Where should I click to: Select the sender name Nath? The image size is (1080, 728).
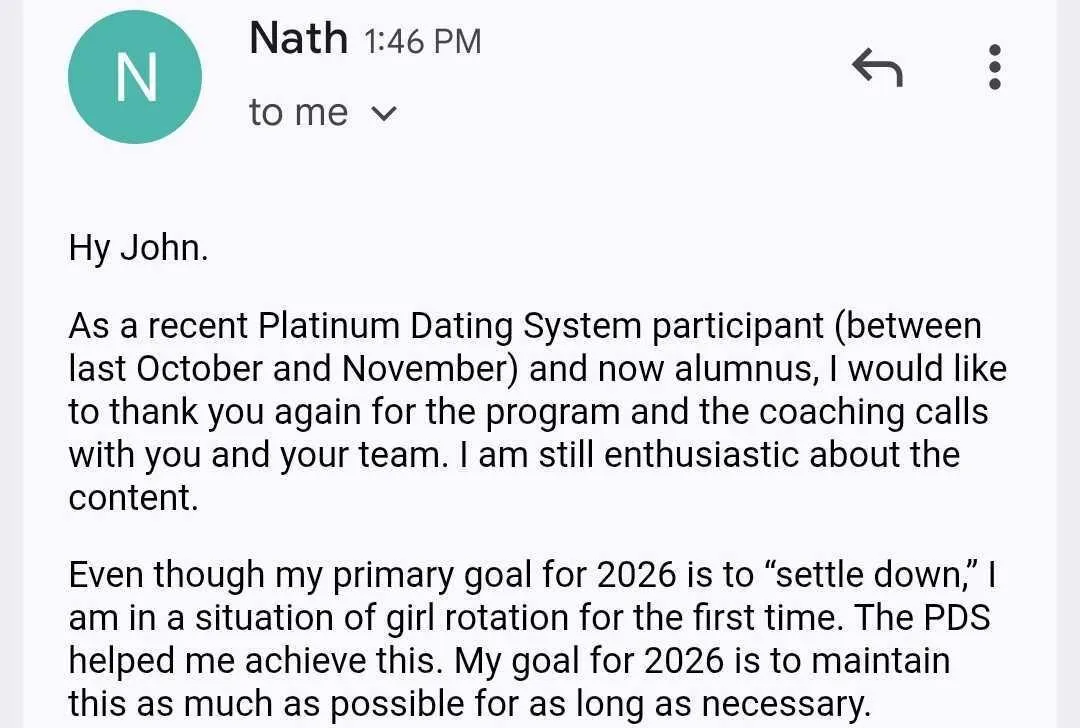pos(297,40)
